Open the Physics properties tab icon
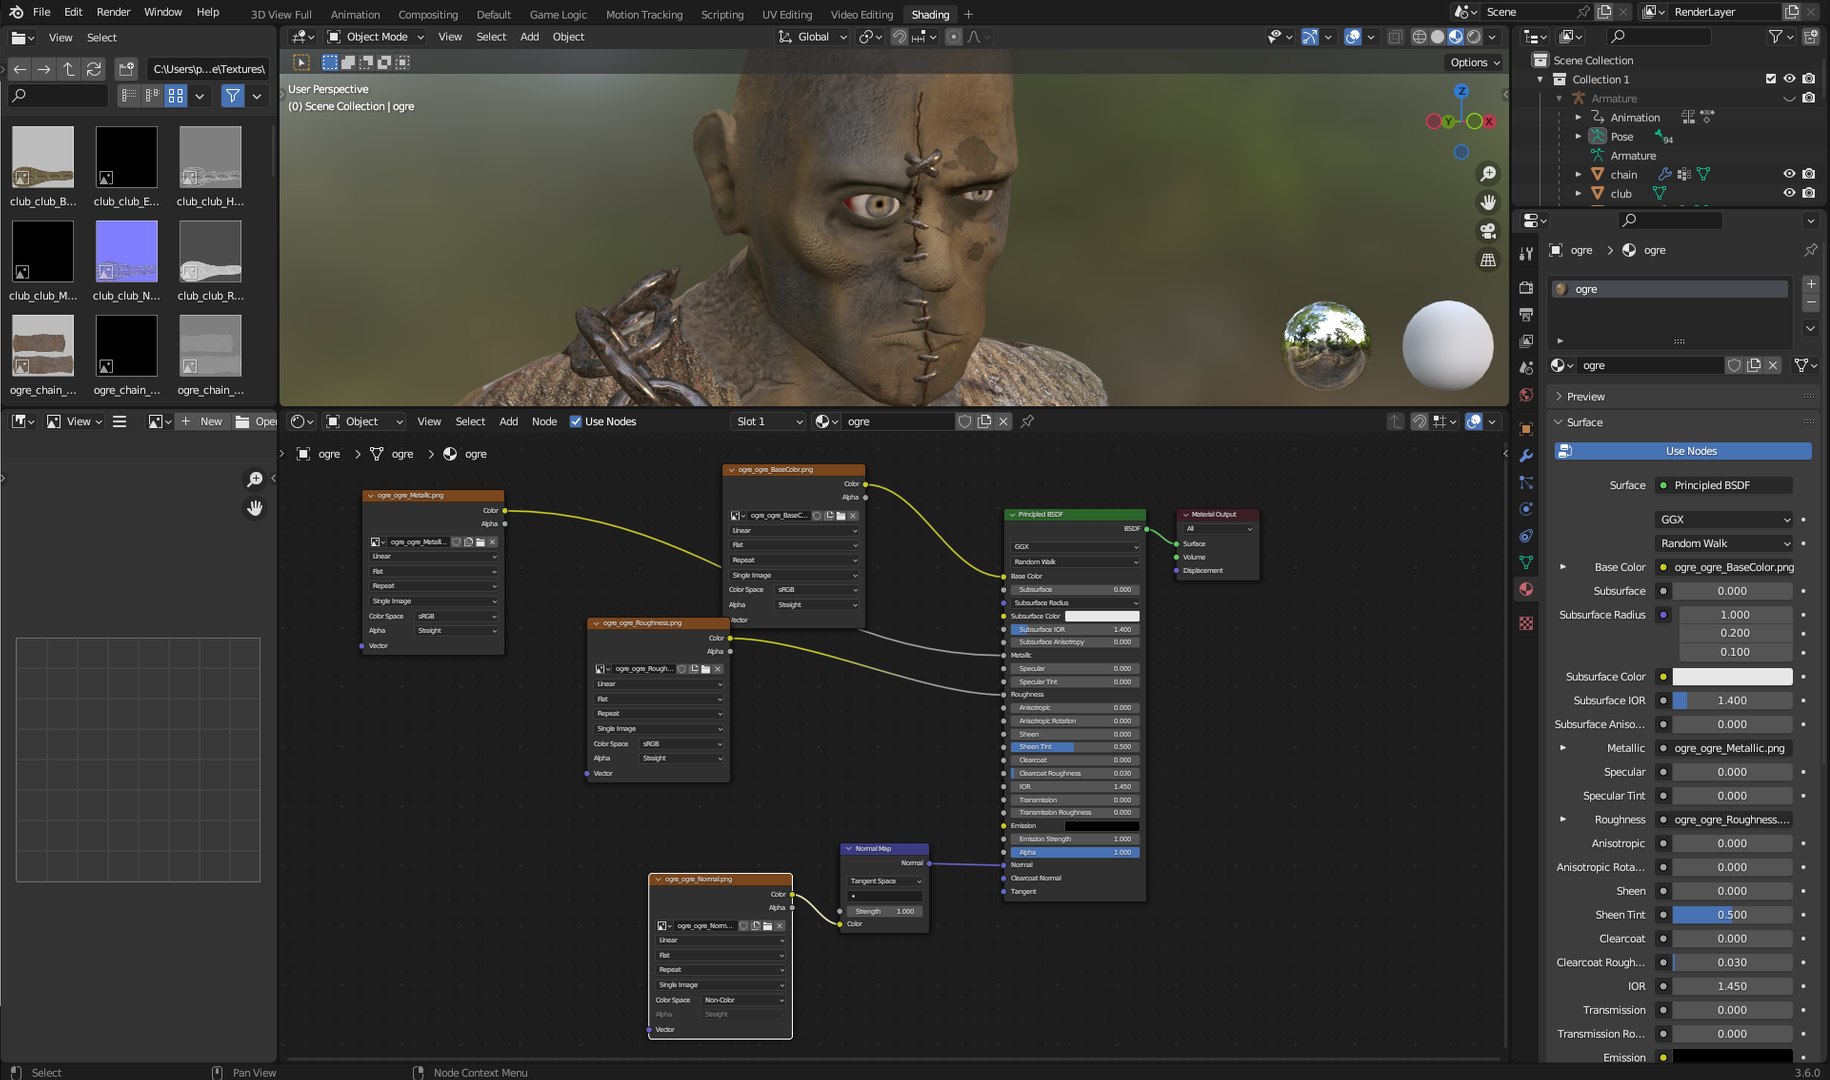1830x1080 pixels. click(x=1526, y=510)
